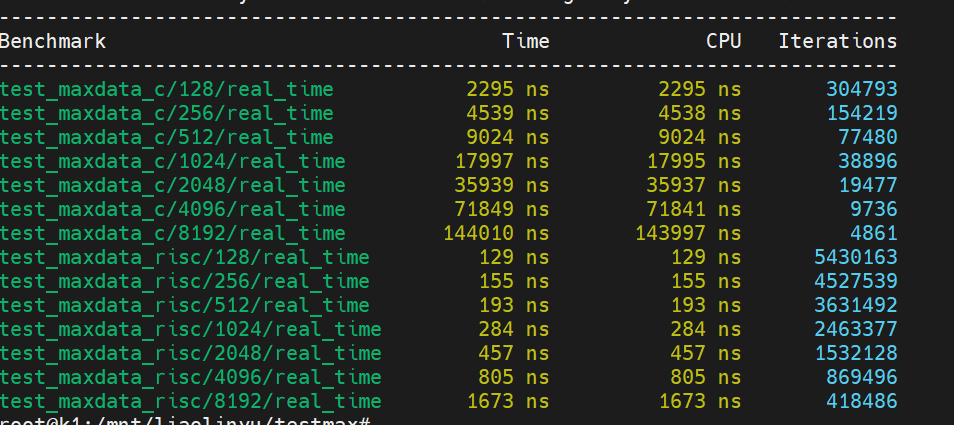This screenshot has width=954, height=425.
Task: Click the Time column header
Action: [526, 41]
